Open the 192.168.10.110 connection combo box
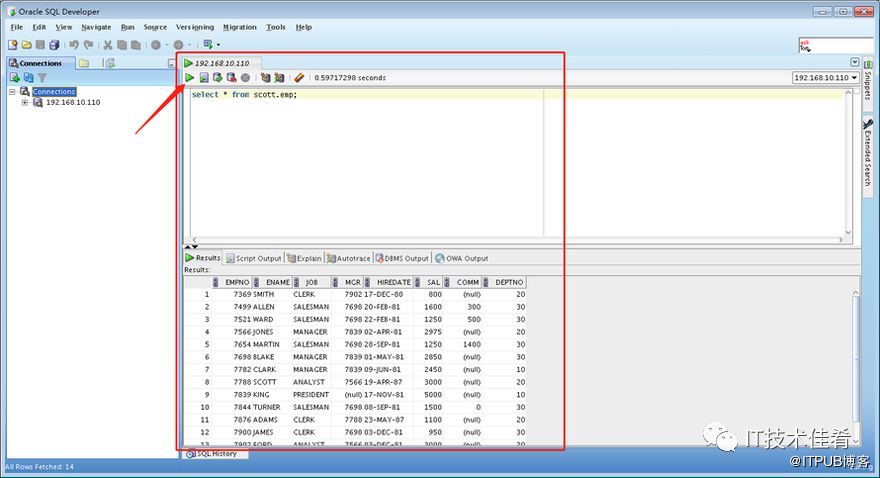This screenshot has width=880, height=478. pyautogui.click(x=826, y=77)
